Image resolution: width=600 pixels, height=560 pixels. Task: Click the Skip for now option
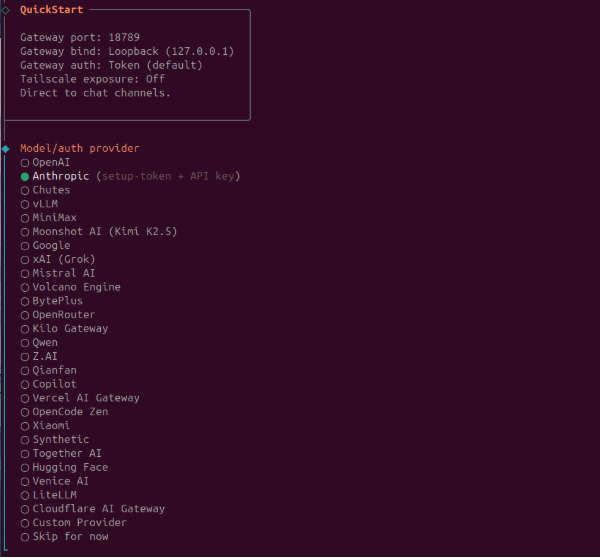pyautogui.click(x=70, y=537)
